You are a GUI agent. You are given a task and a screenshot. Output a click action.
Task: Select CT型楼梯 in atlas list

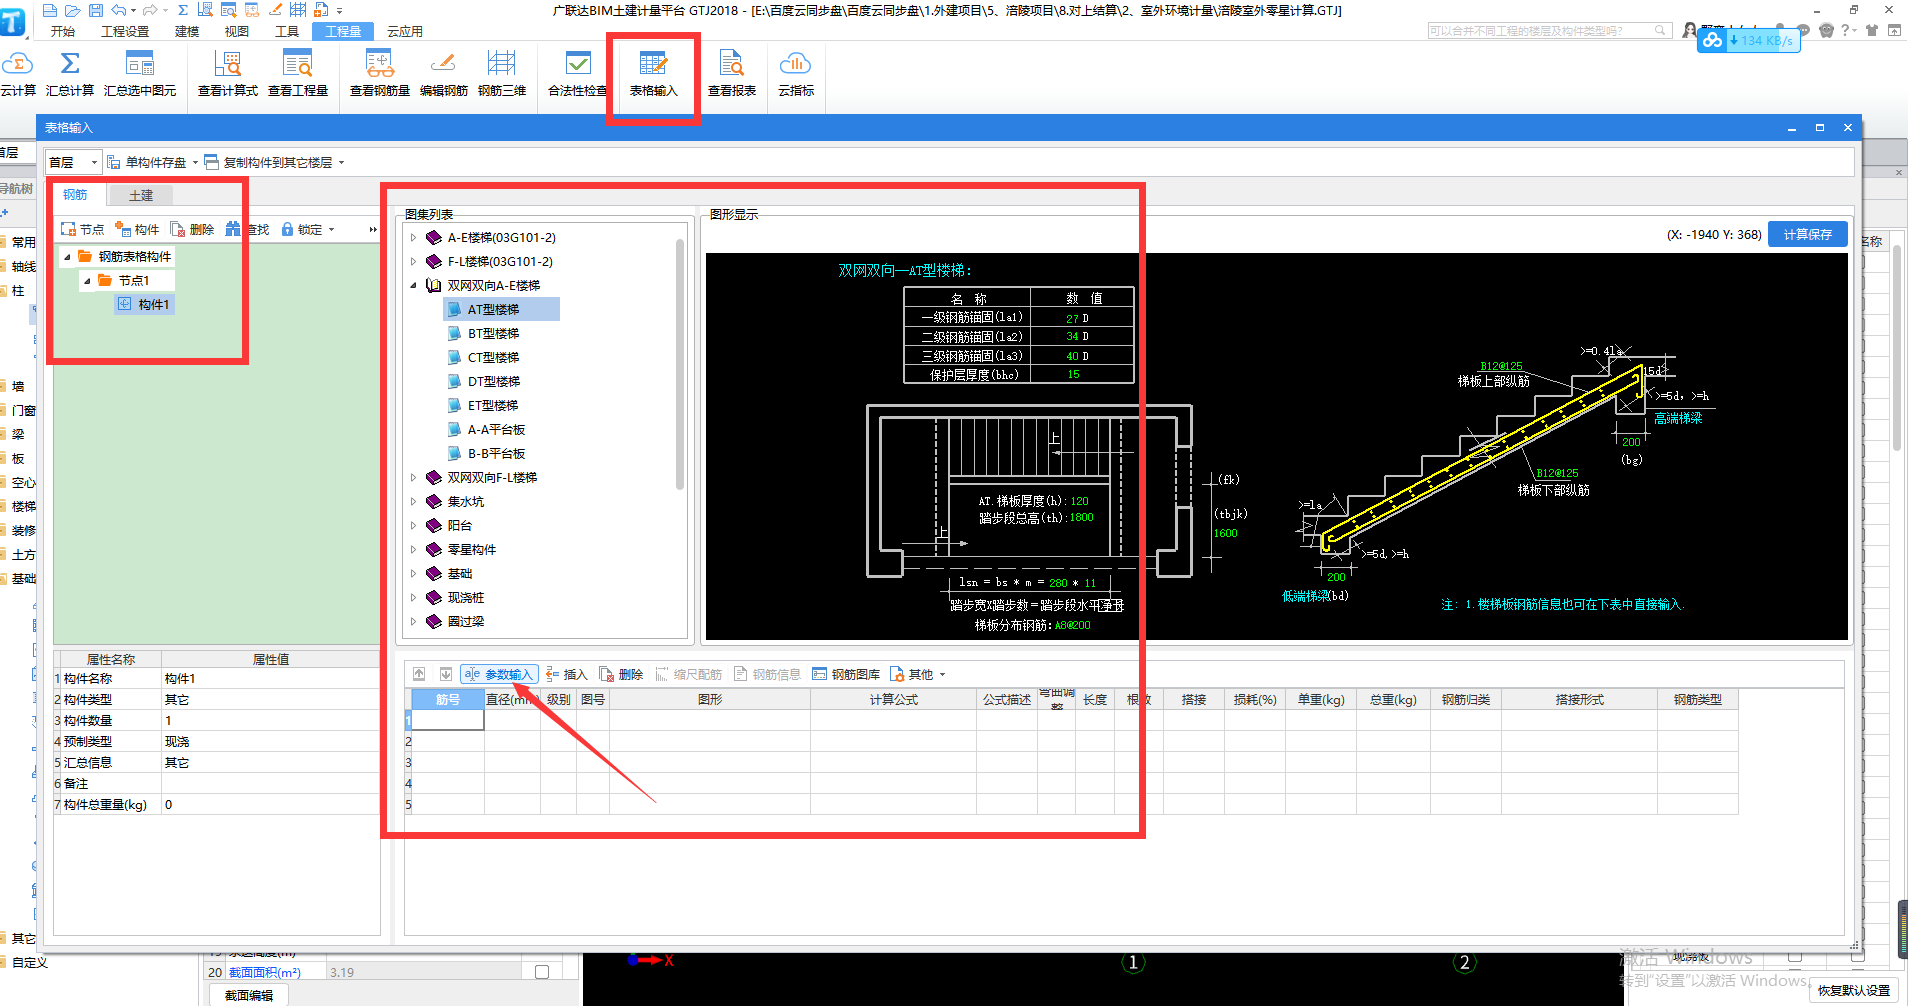tap(493, 357)
